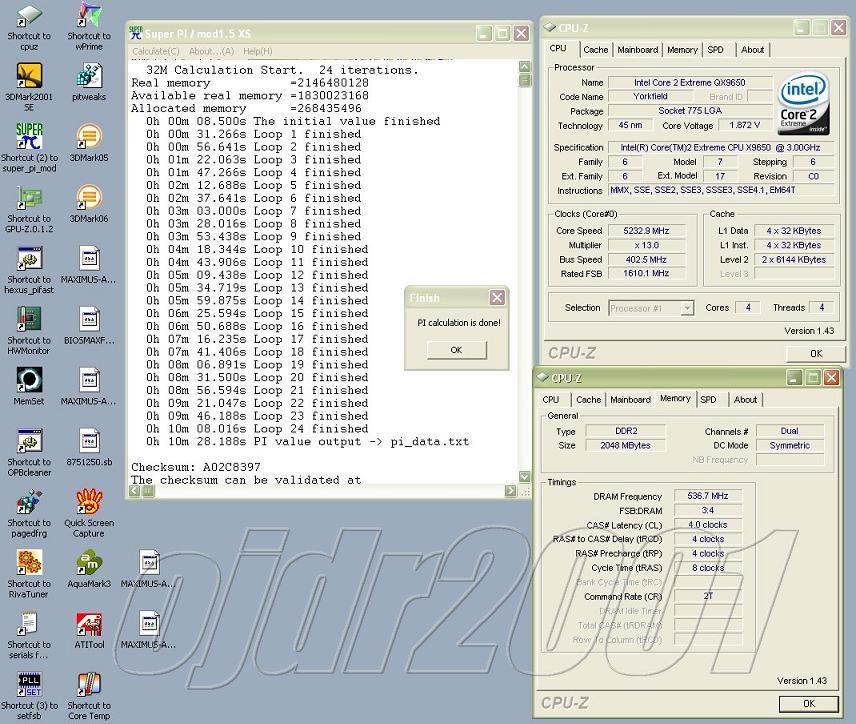Open Shortcut to serials f... icon

(x=29, y=636)
